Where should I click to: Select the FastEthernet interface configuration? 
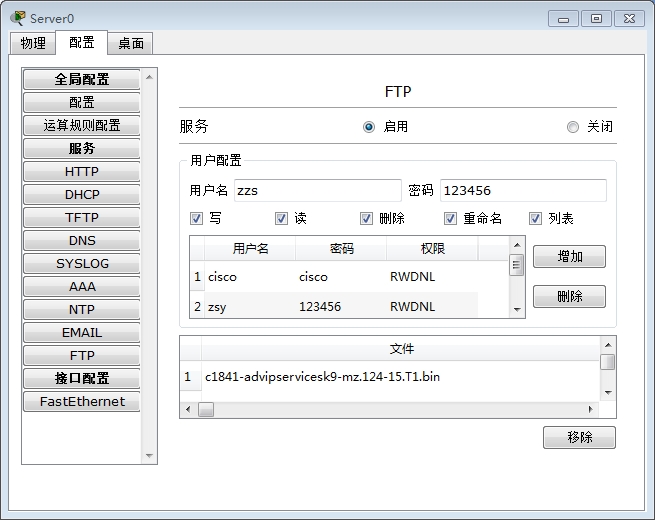[82, 401]
